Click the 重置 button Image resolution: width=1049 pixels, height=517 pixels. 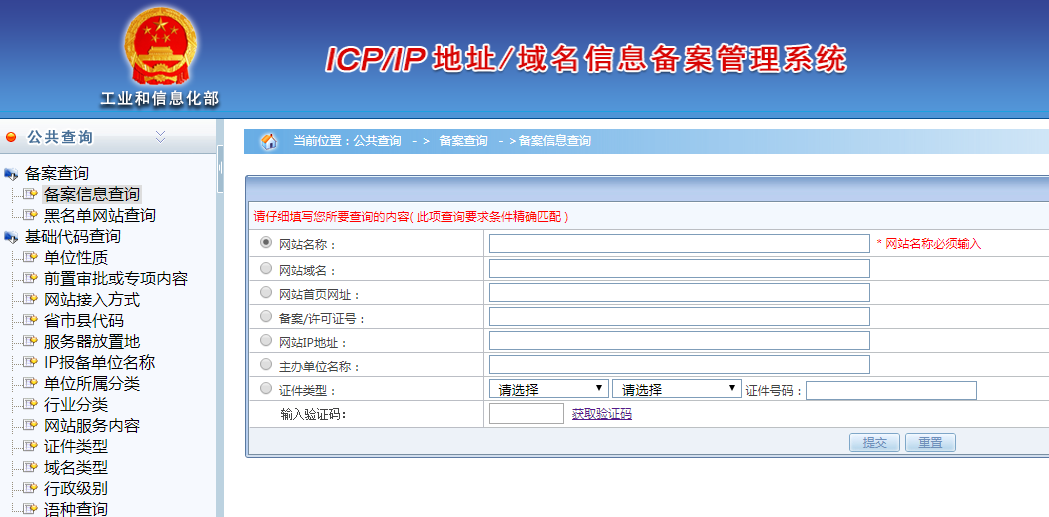click(930, 443)
